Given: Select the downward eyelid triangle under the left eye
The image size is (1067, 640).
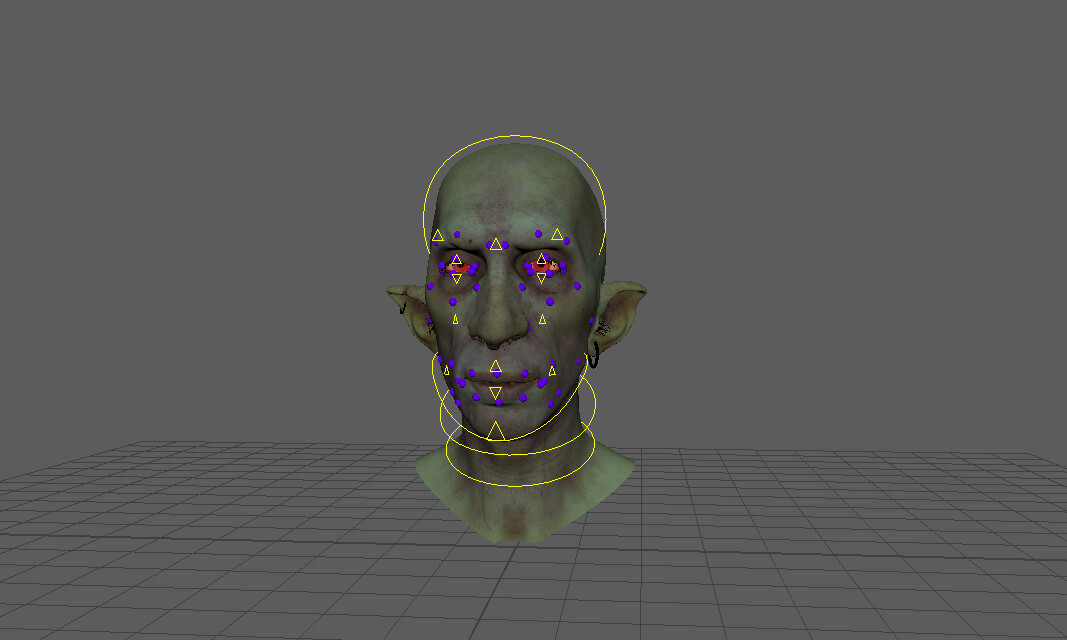Looking at the screenshot, I should coord(457,278).
